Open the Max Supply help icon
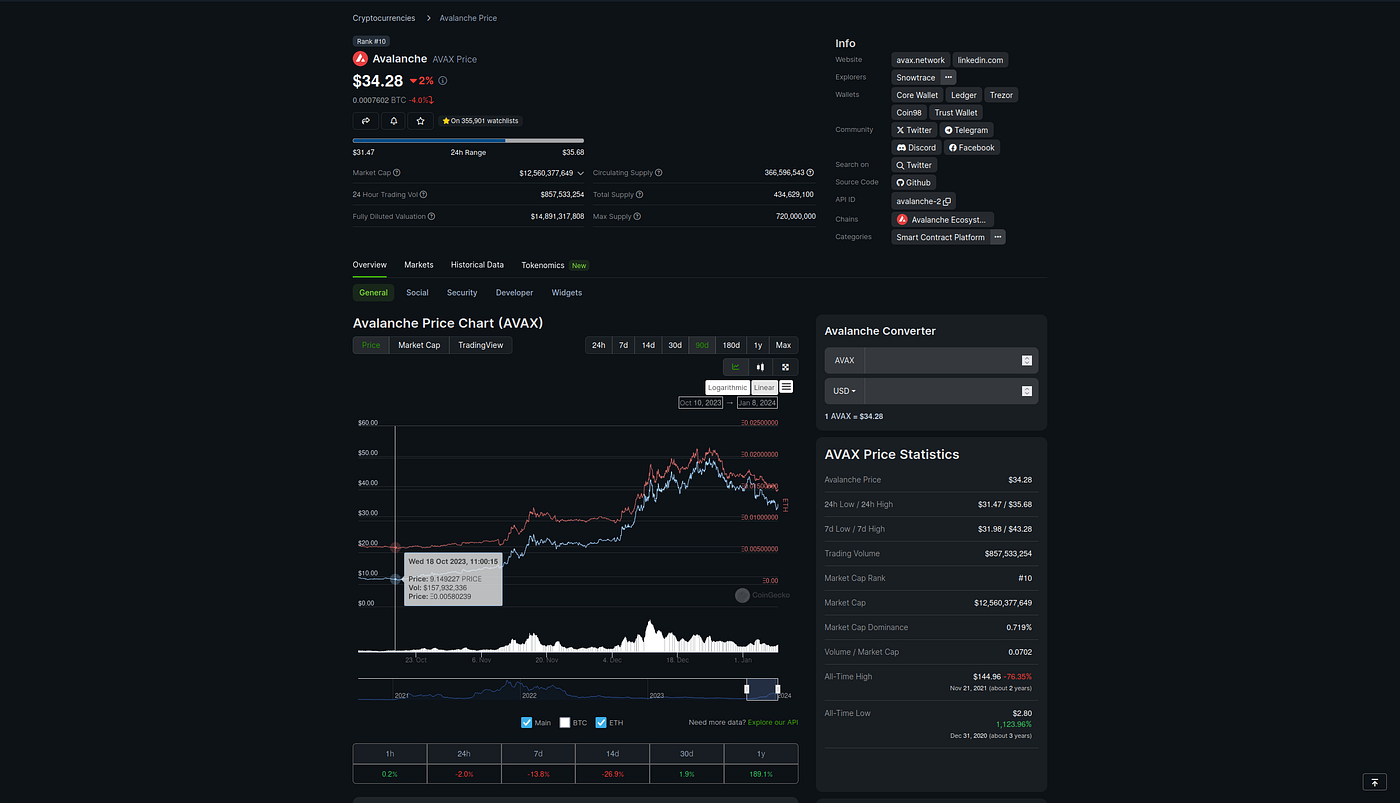1400x803 pixels. pos(637,217)
